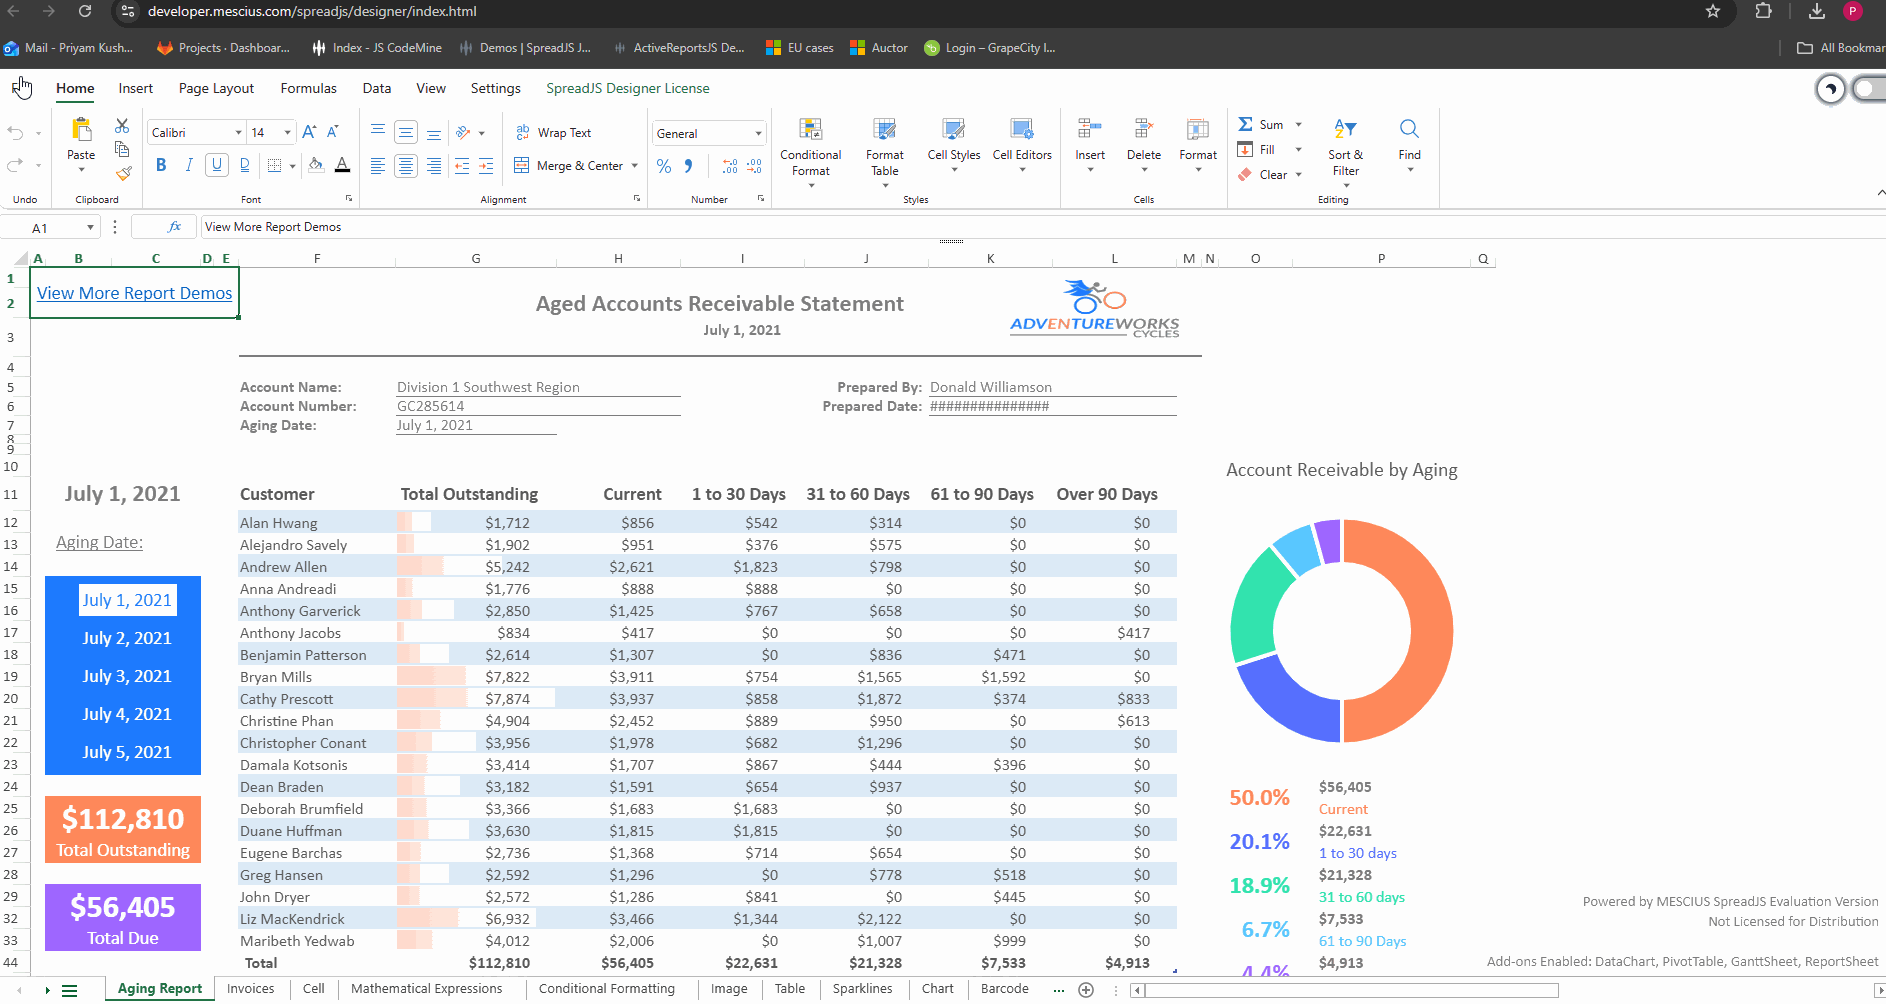Switch to the Invoices sheet tab
The image size is (1886, 1004).
point(250,988)
